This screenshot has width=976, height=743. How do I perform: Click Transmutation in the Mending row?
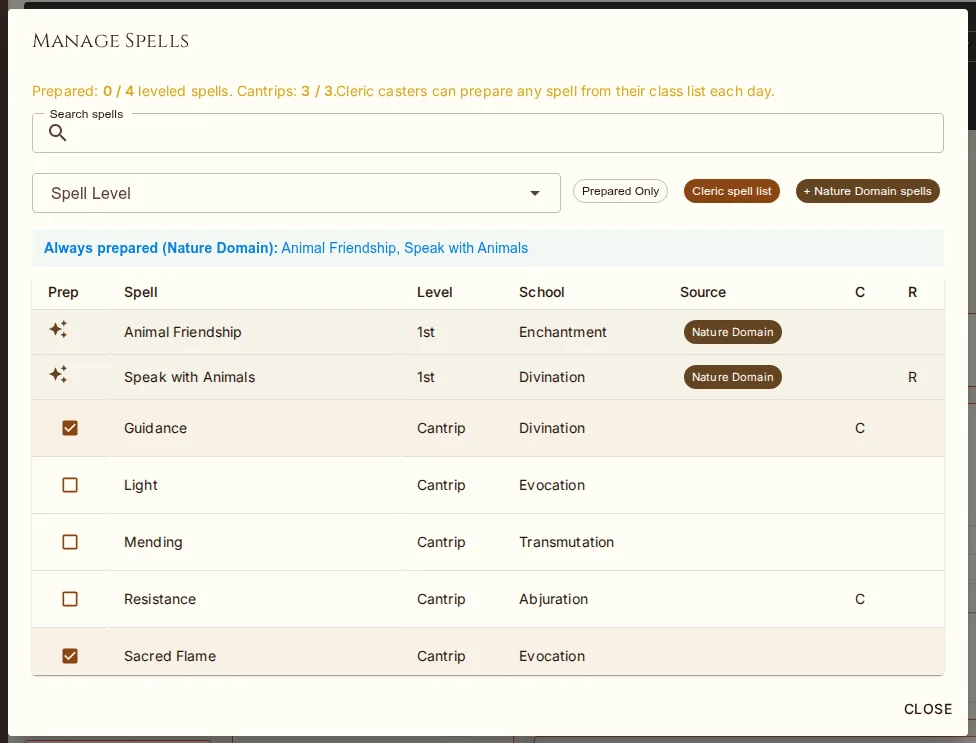[x=566, y=542]
